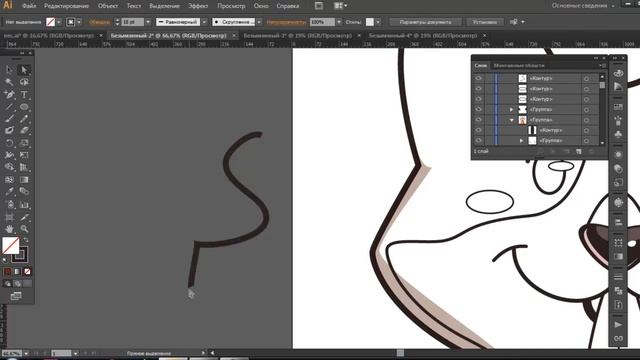Select the Zoom magnifier tool
This screenshot has width=640, height=360.
tap(24, 229)
